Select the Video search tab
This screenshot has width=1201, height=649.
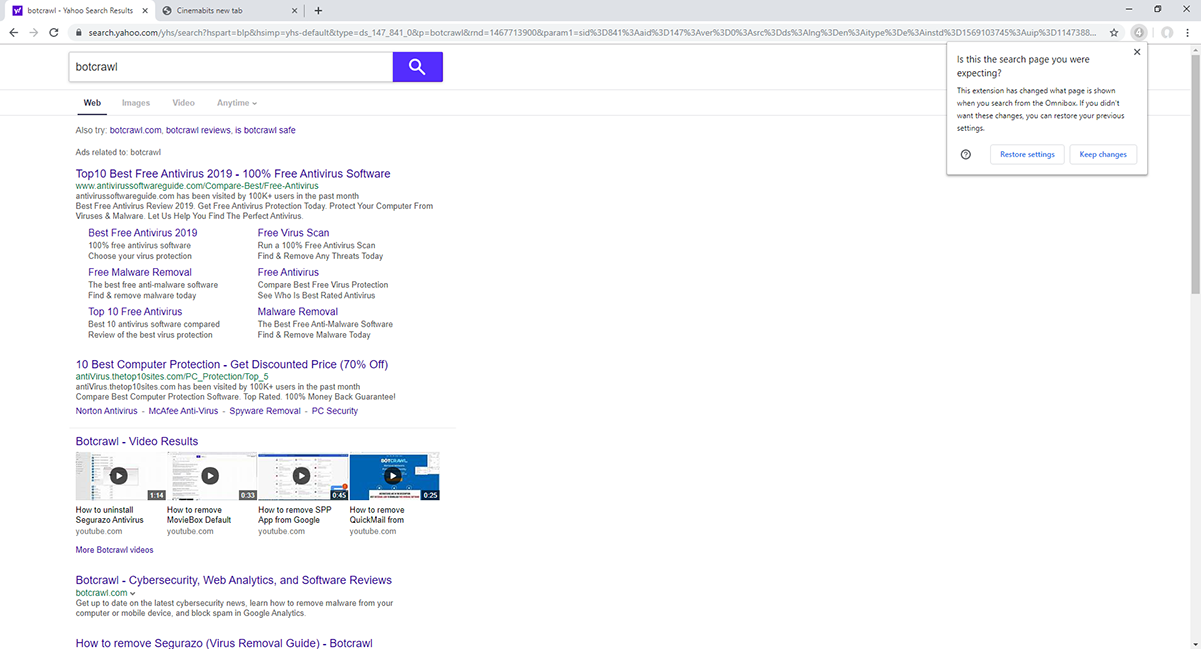pos(183,103)
